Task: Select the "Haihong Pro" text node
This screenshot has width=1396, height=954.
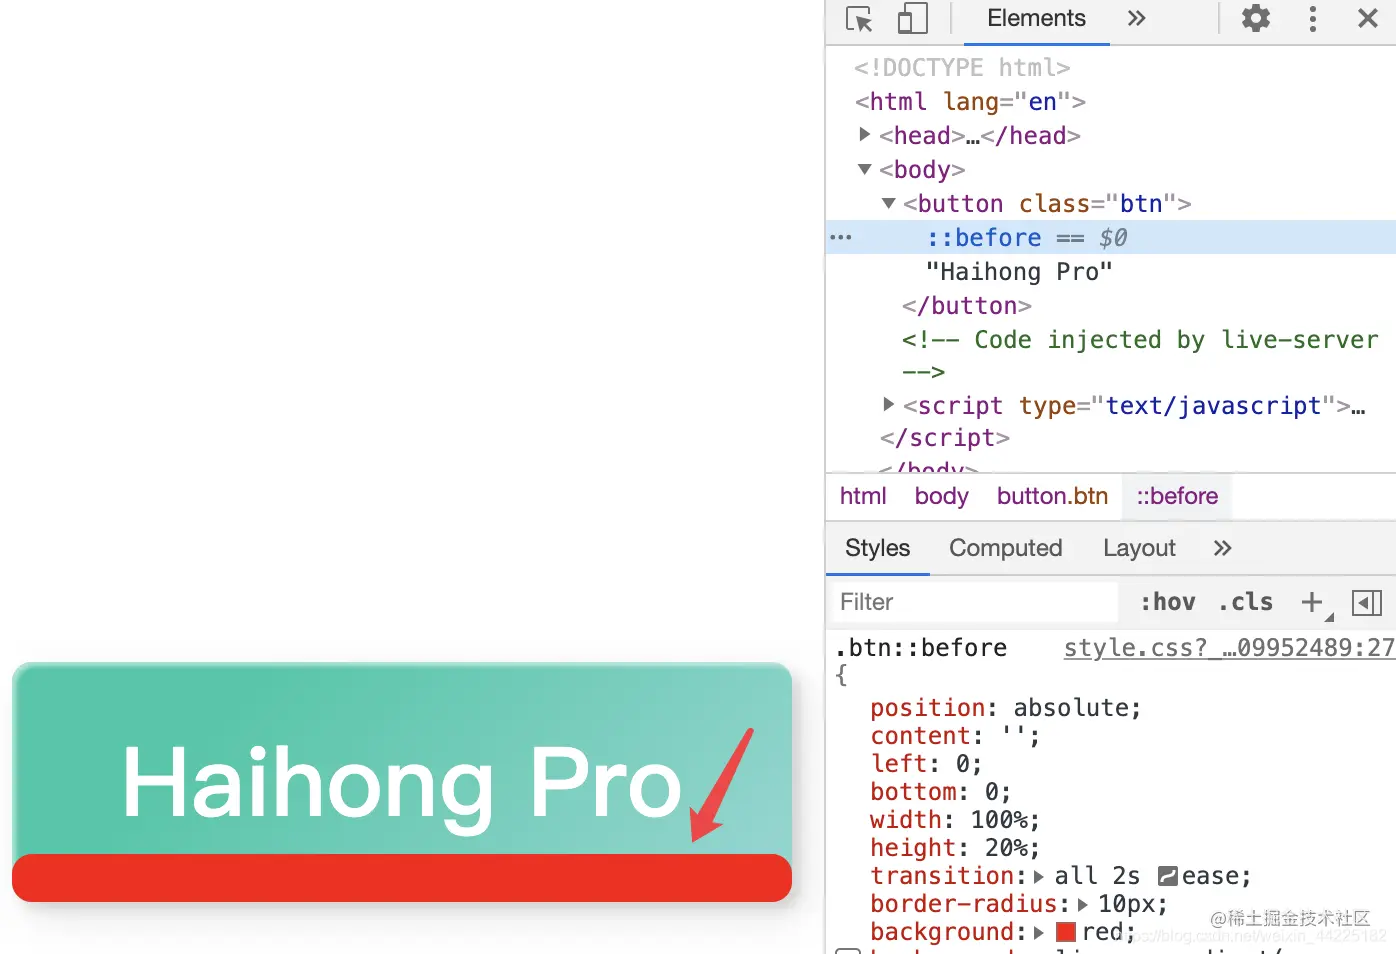Action: coord(1019,272)
